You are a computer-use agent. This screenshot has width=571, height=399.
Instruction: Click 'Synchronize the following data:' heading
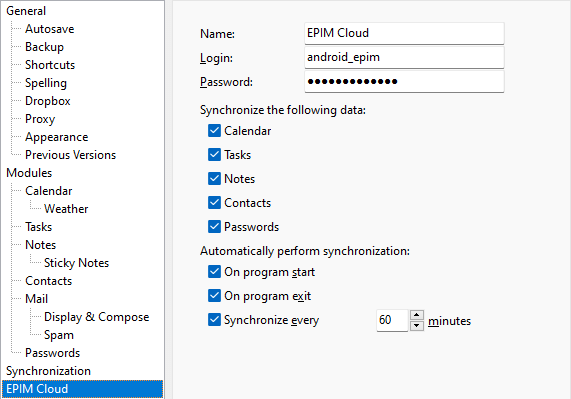[x=283, y=110]
